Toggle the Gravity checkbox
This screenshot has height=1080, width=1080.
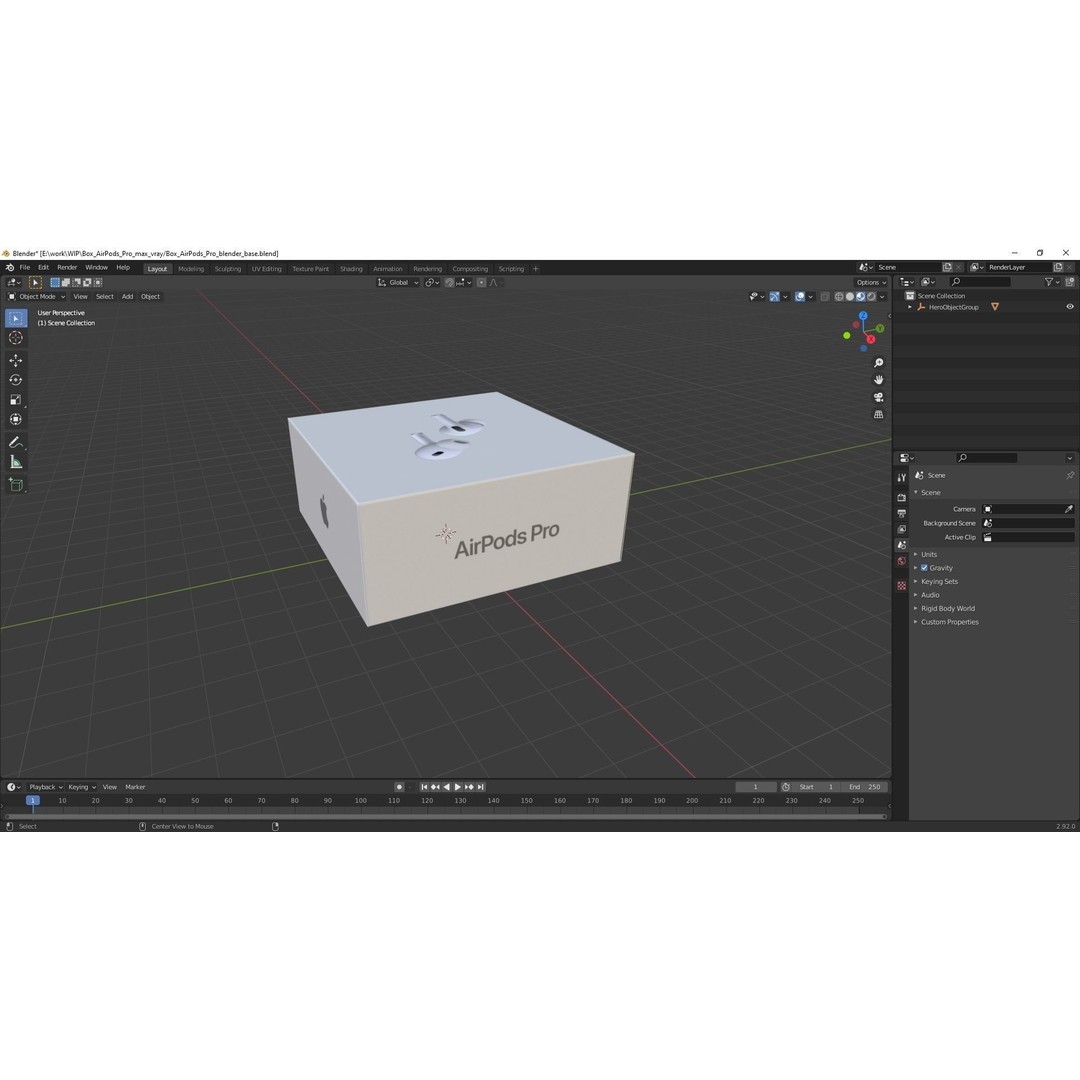924,568
